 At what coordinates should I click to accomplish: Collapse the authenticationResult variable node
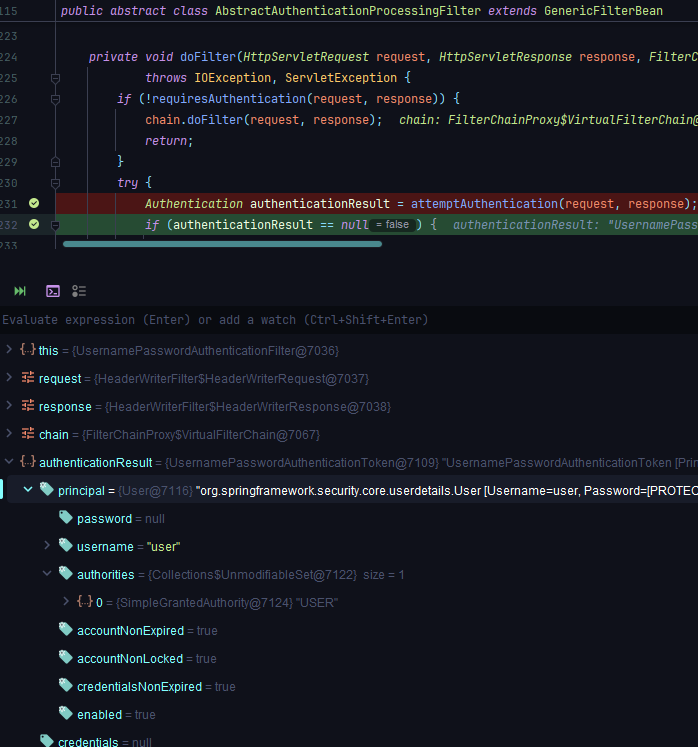coord(9,462)
